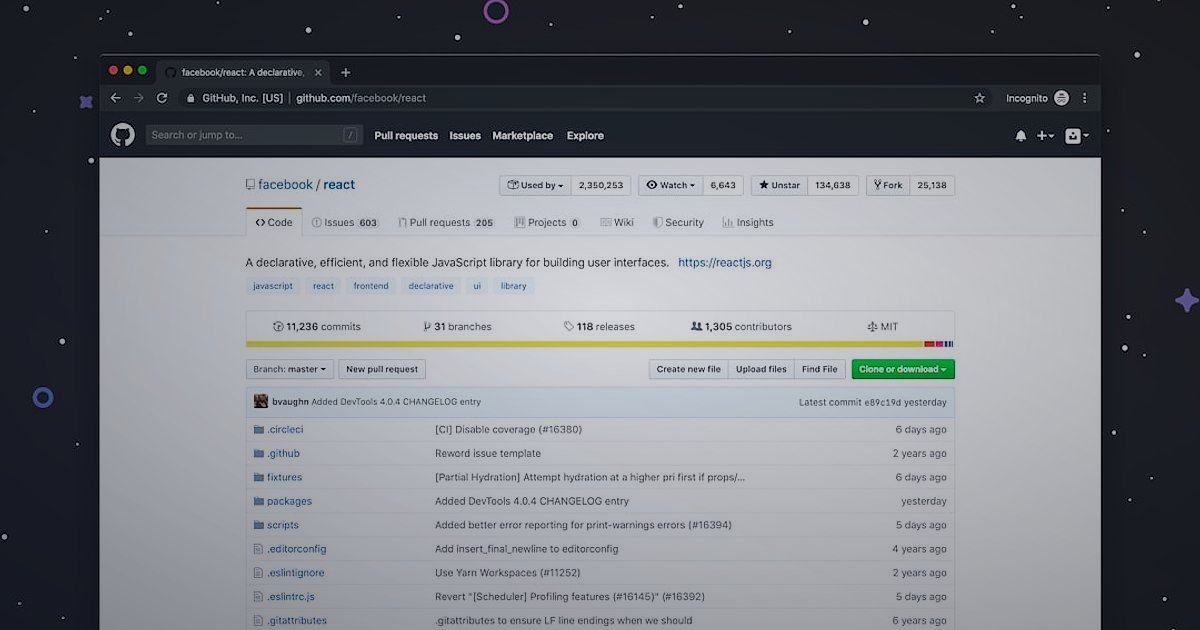Viewport: 1200px width, 630px height.
Task: Expand the Branch: master selector
Action: pyautogui.click(x=289, y=369)
